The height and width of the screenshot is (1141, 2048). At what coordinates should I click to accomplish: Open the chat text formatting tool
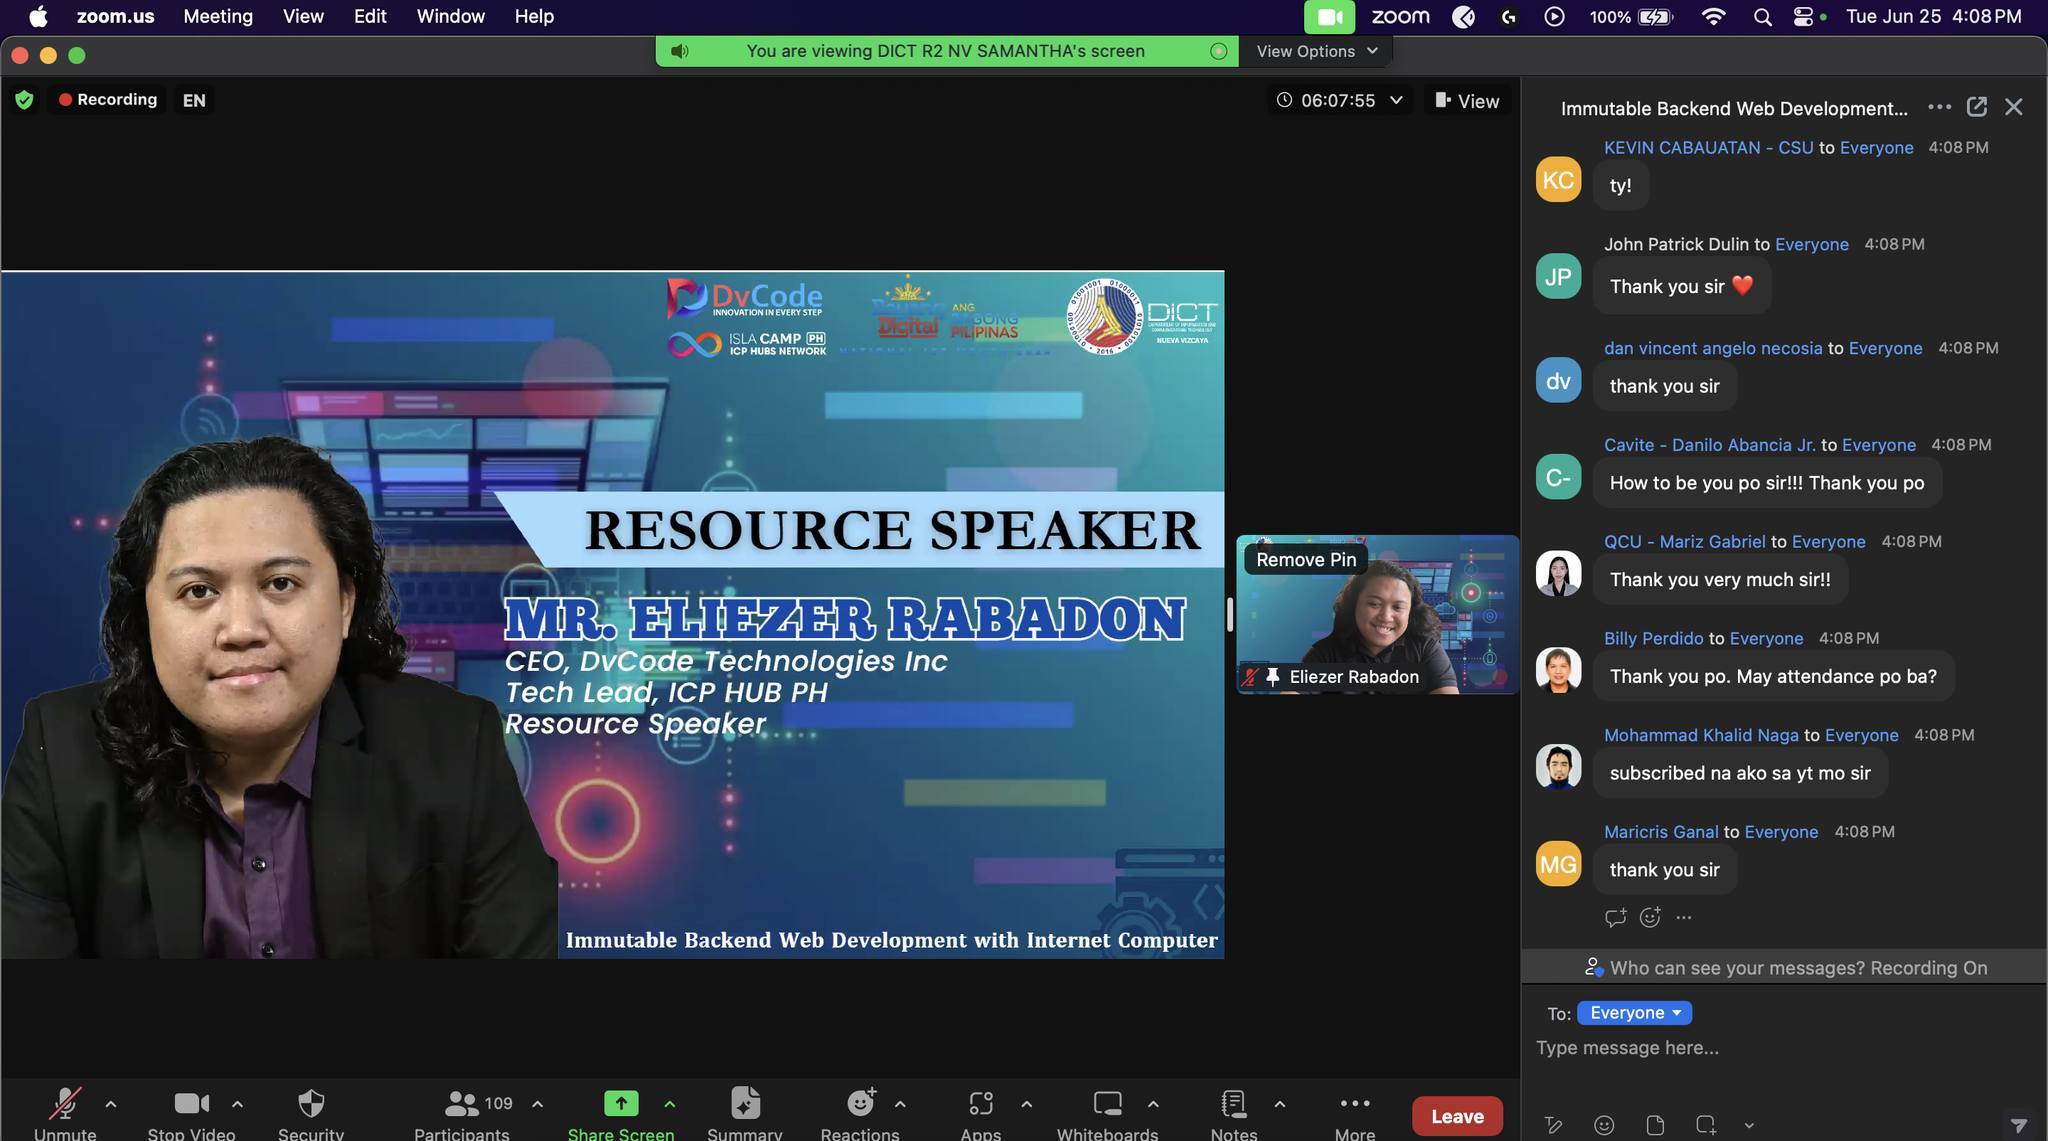pos(1553,1125)
